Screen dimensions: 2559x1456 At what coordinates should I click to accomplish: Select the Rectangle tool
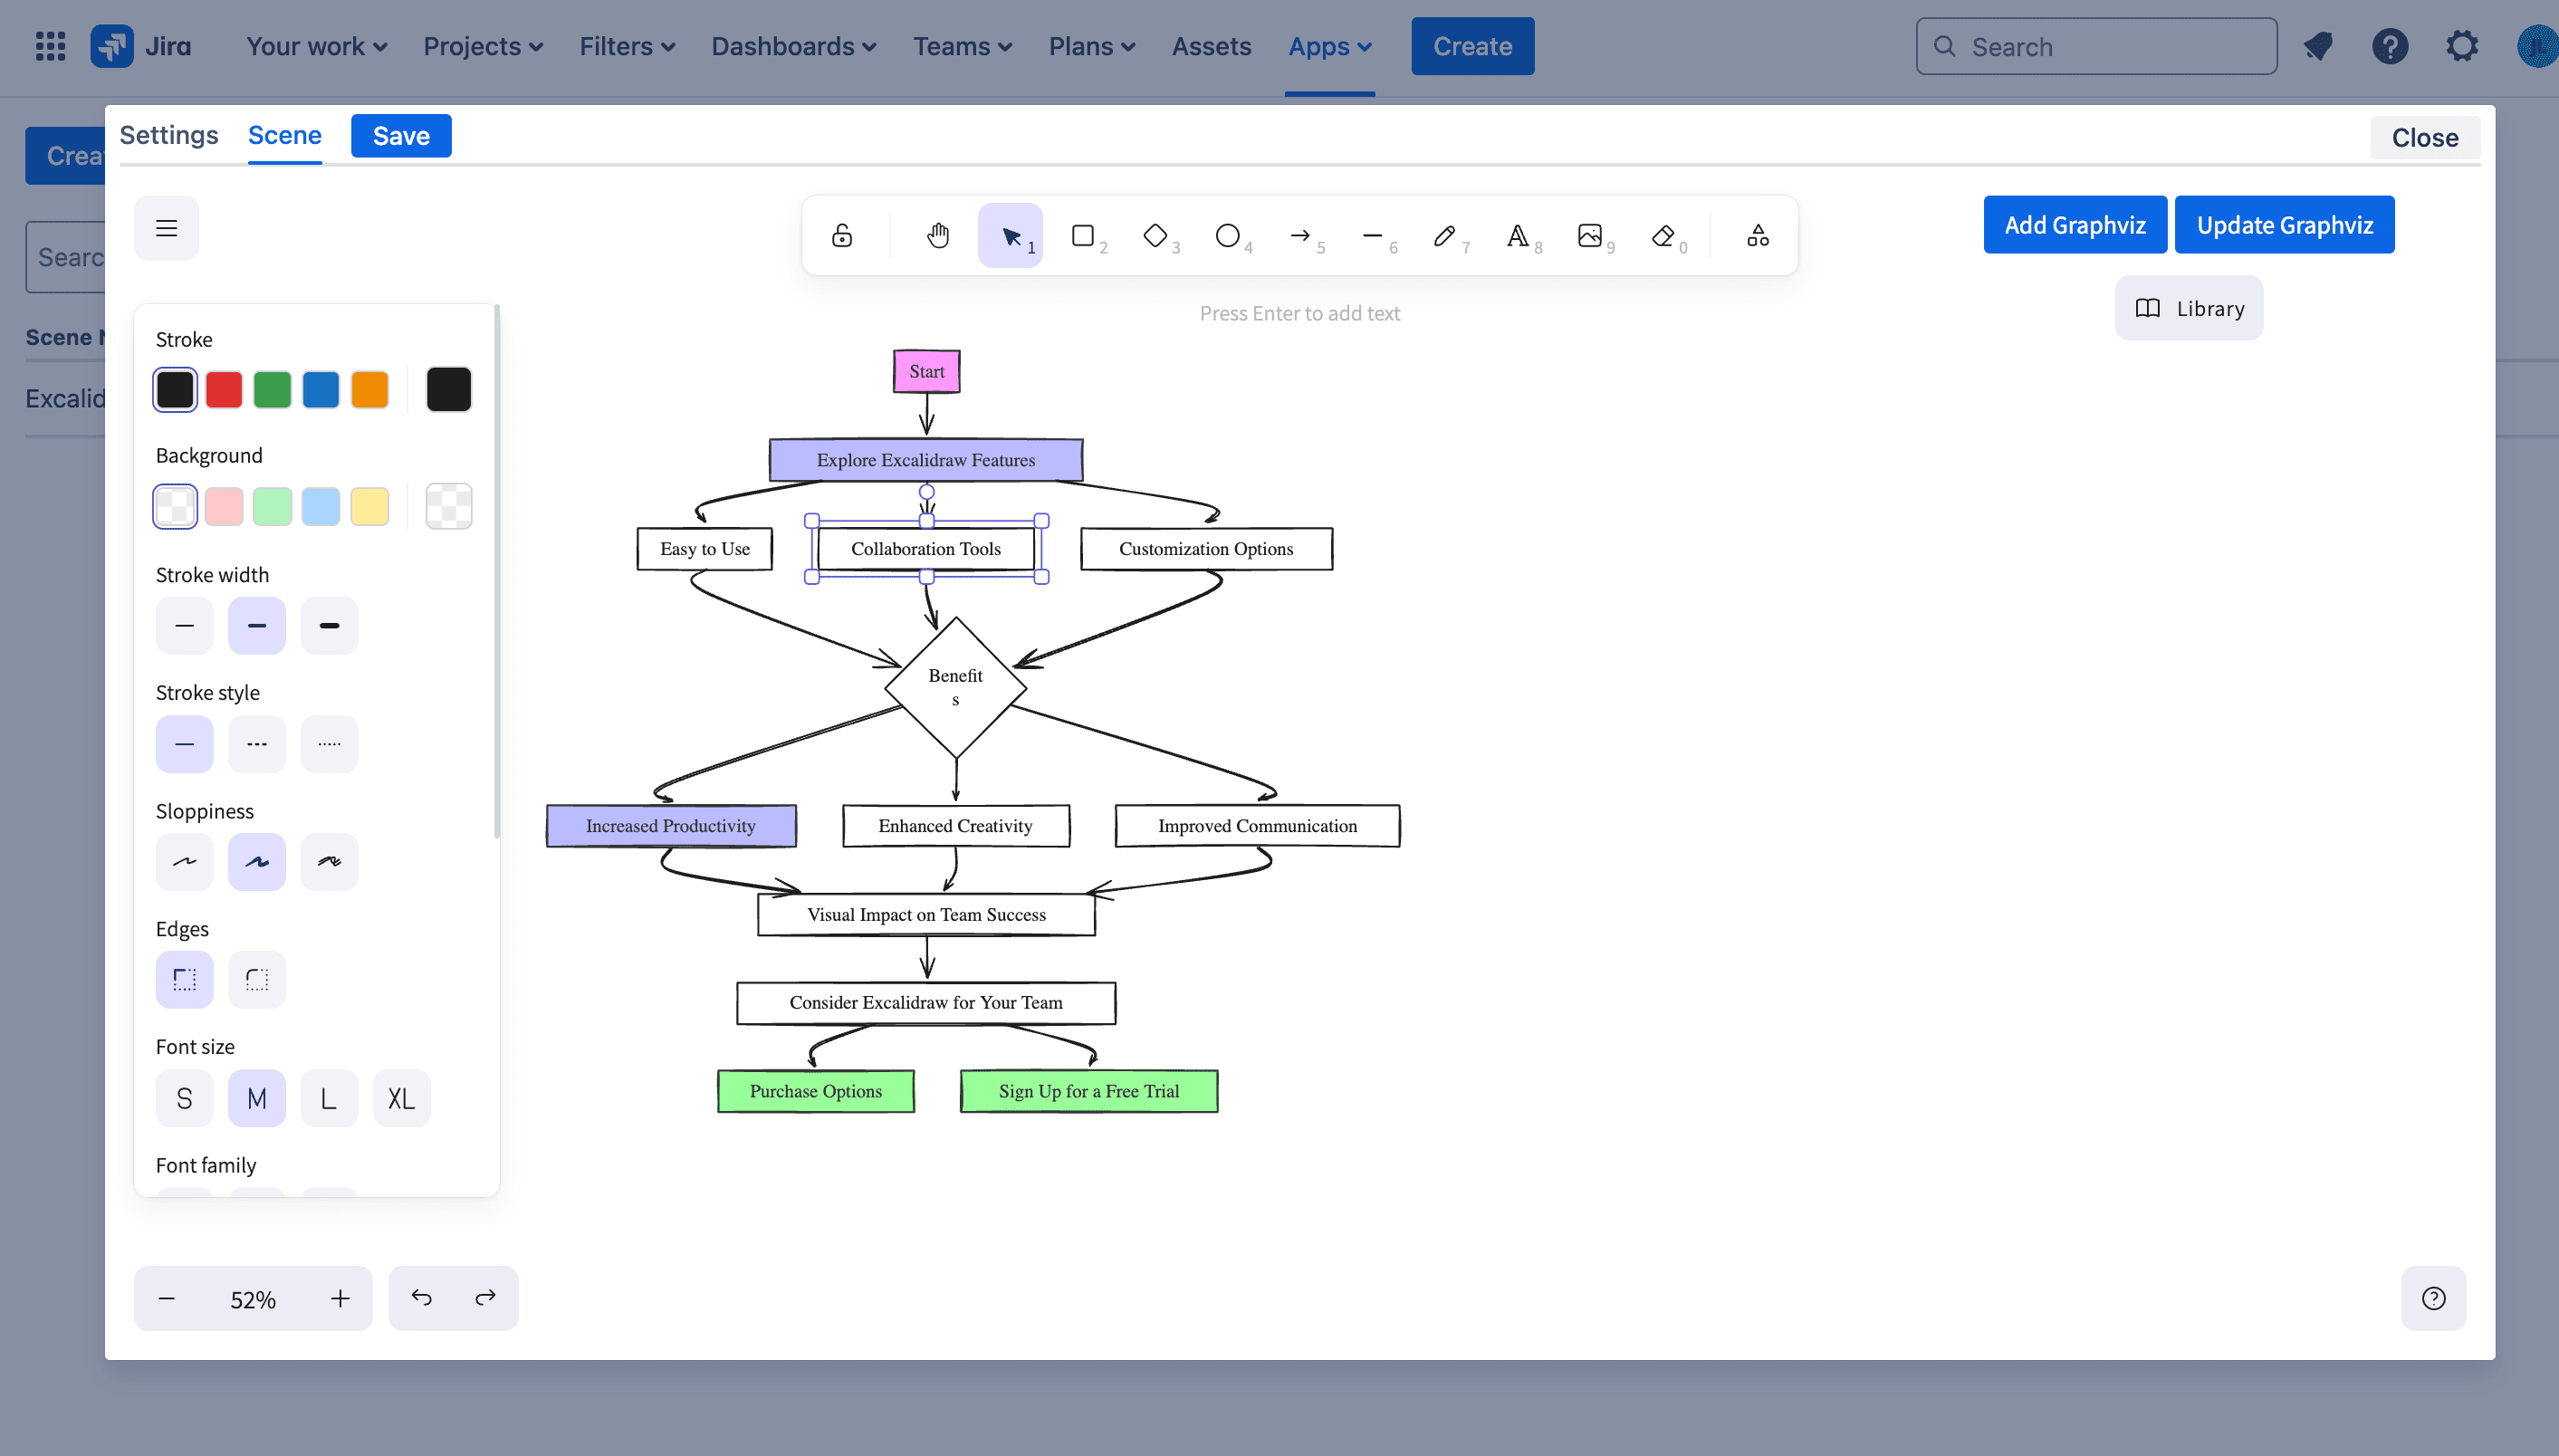coord(1083,236)
